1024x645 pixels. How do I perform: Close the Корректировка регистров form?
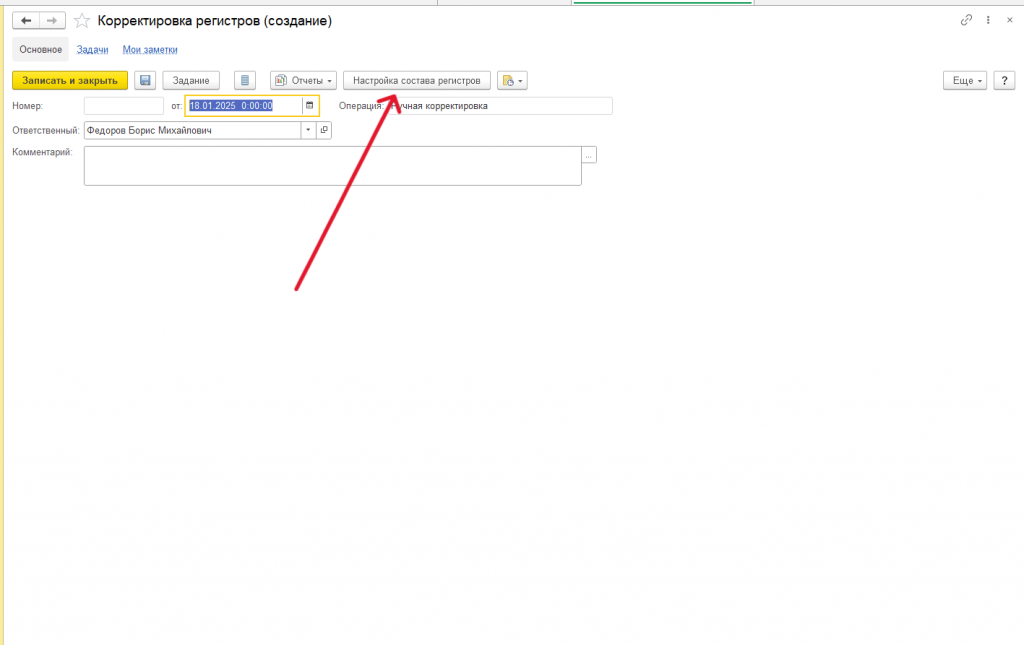[x=1010, y=20]
